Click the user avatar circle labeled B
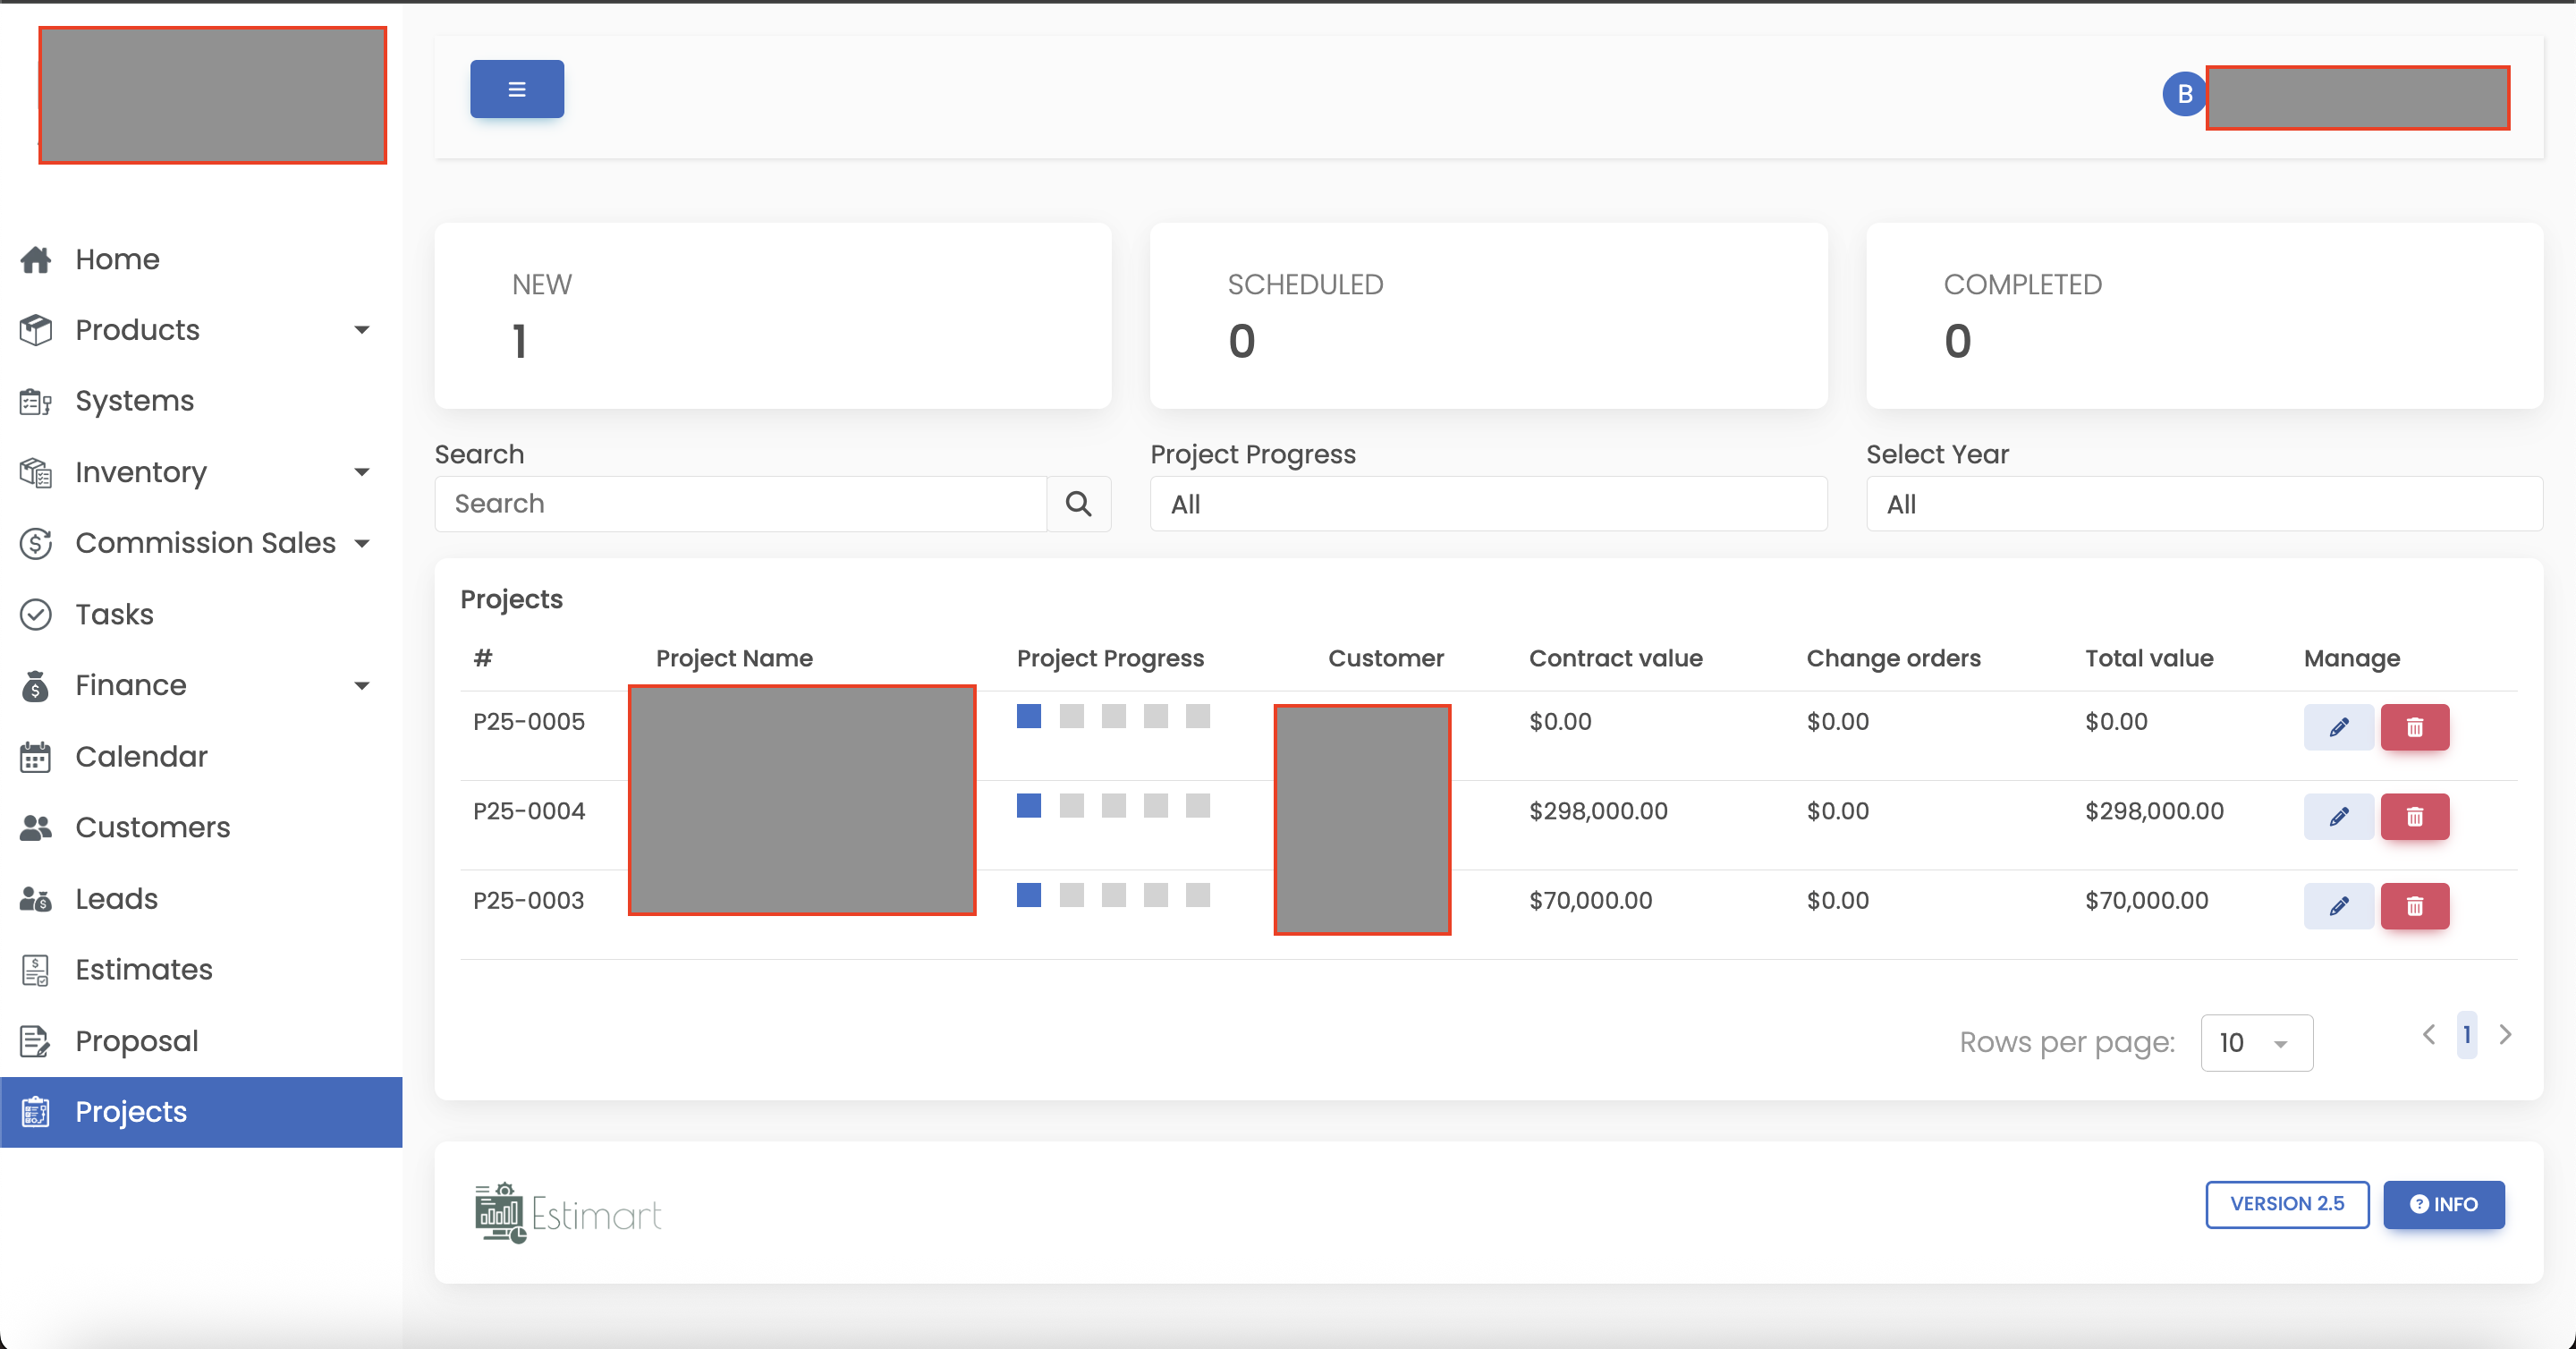The height and width of the screenshot is (1349, 2576). (2184, 93)
